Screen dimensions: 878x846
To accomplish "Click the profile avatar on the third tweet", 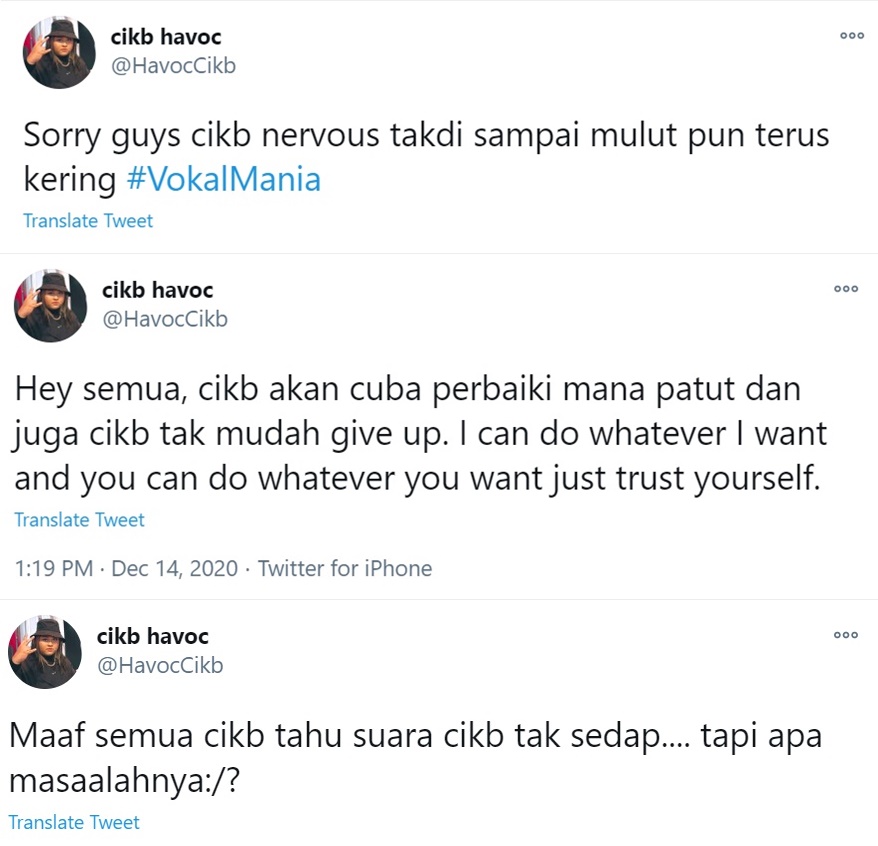I will tap(45, 652).
